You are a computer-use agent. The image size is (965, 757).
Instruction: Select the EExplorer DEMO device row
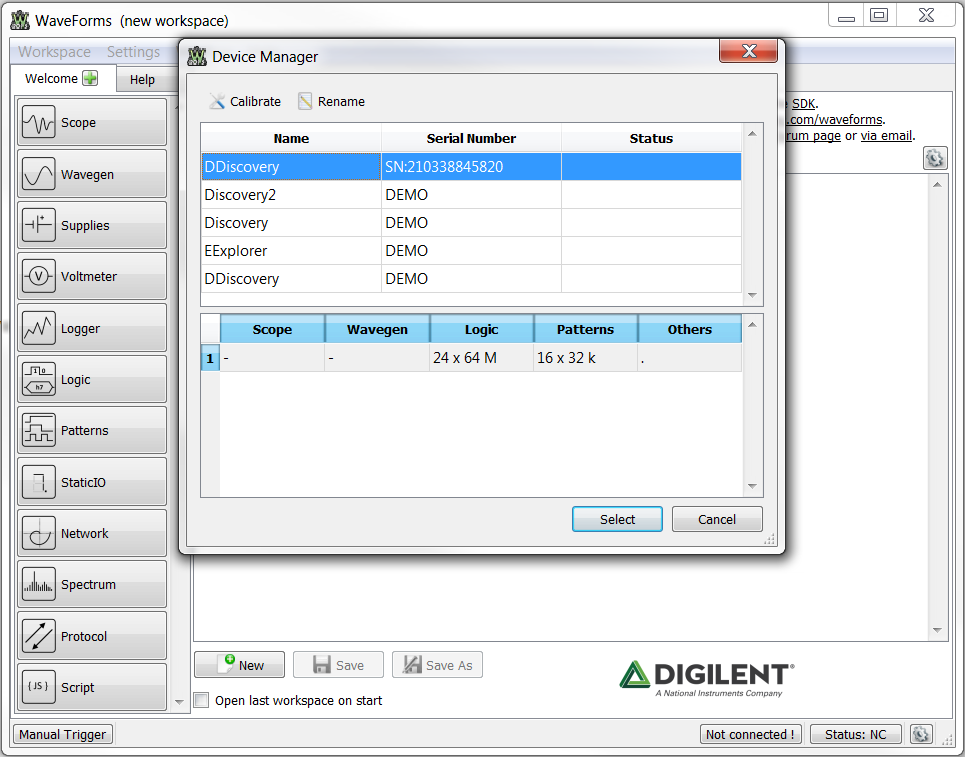pos(471,251)
